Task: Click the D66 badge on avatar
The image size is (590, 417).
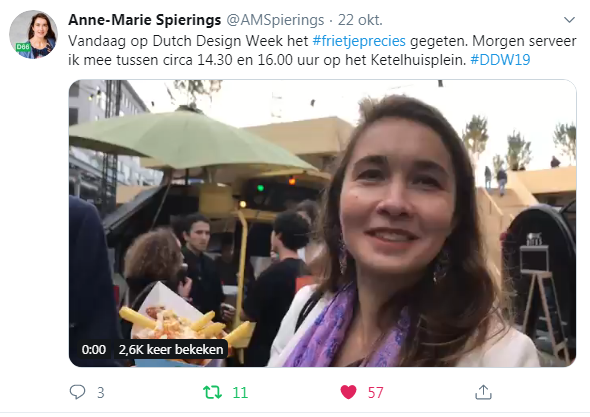Action: point(23,47)
